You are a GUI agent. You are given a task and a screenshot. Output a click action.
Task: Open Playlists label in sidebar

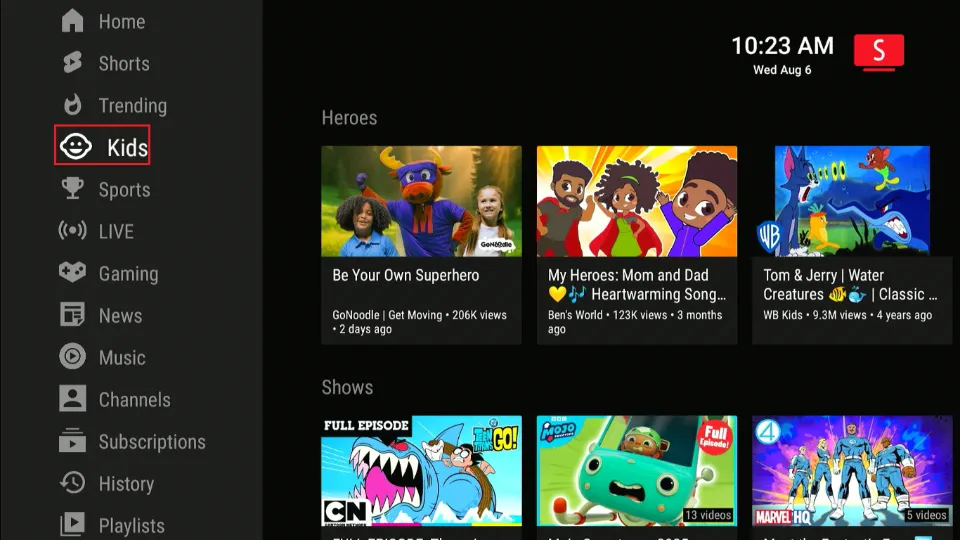tap(132, 526)
